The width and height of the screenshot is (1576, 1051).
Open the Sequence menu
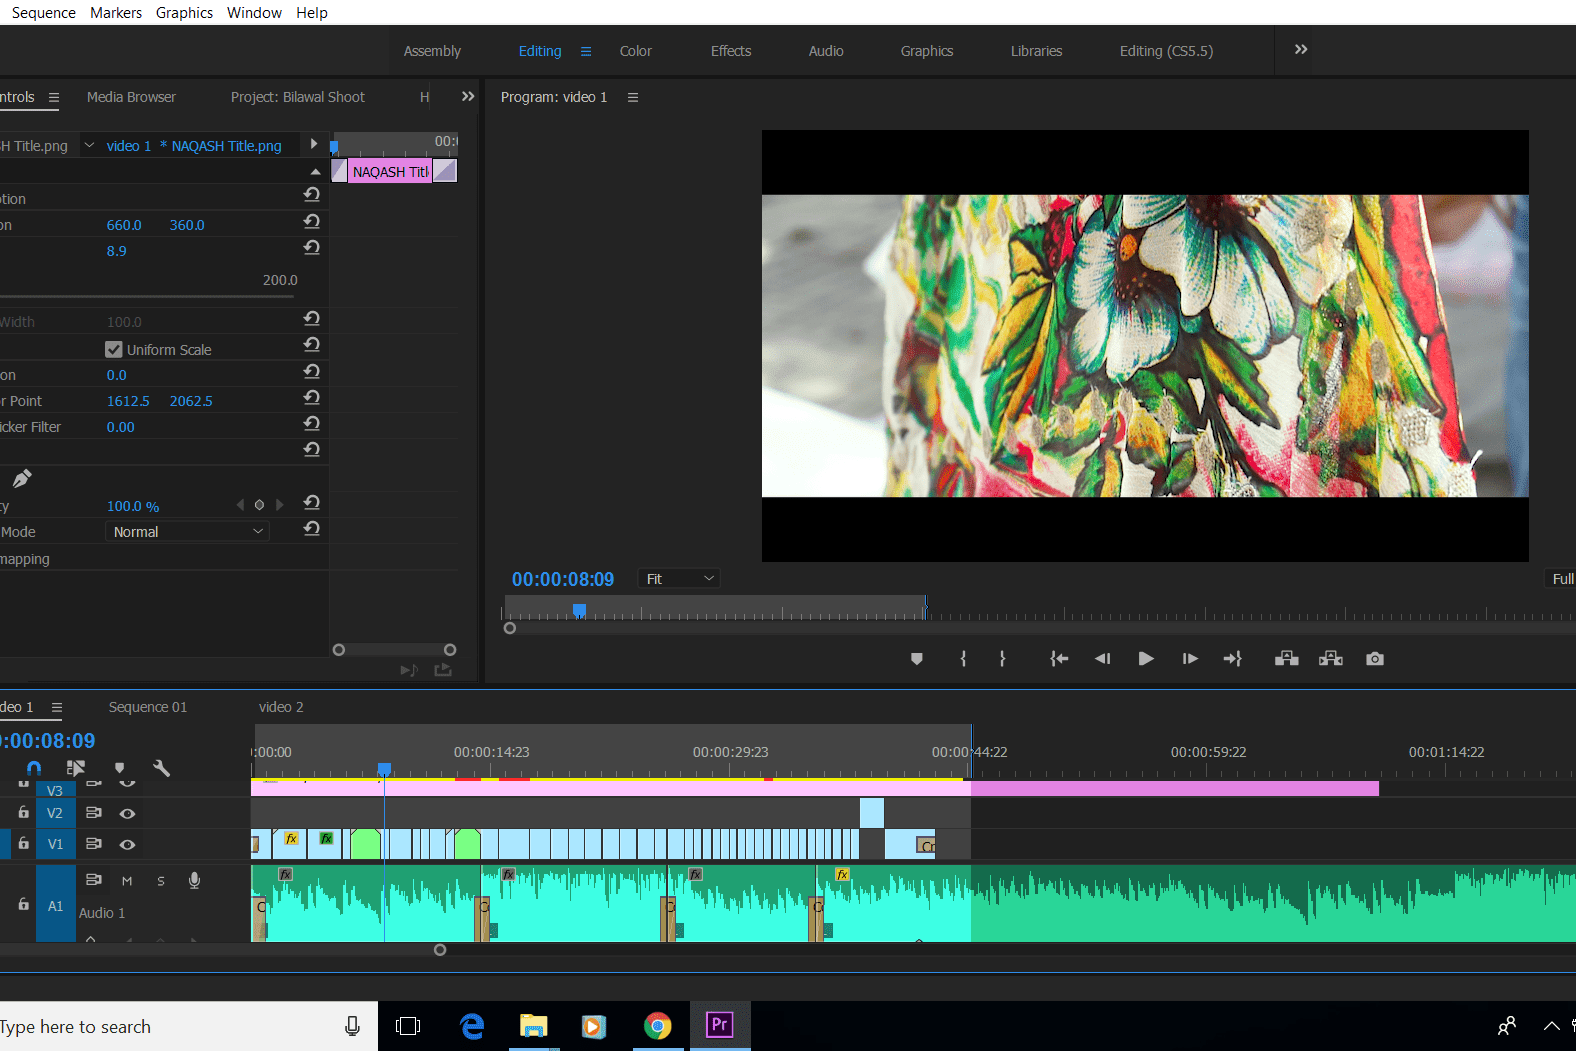pos(44,13)
